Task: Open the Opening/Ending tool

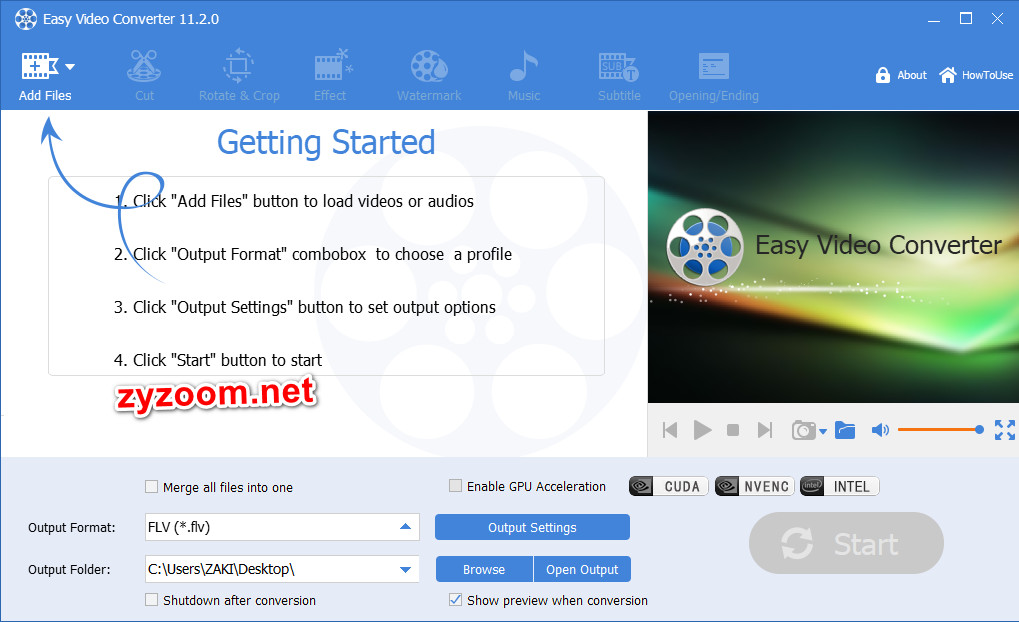Action: 714,75
